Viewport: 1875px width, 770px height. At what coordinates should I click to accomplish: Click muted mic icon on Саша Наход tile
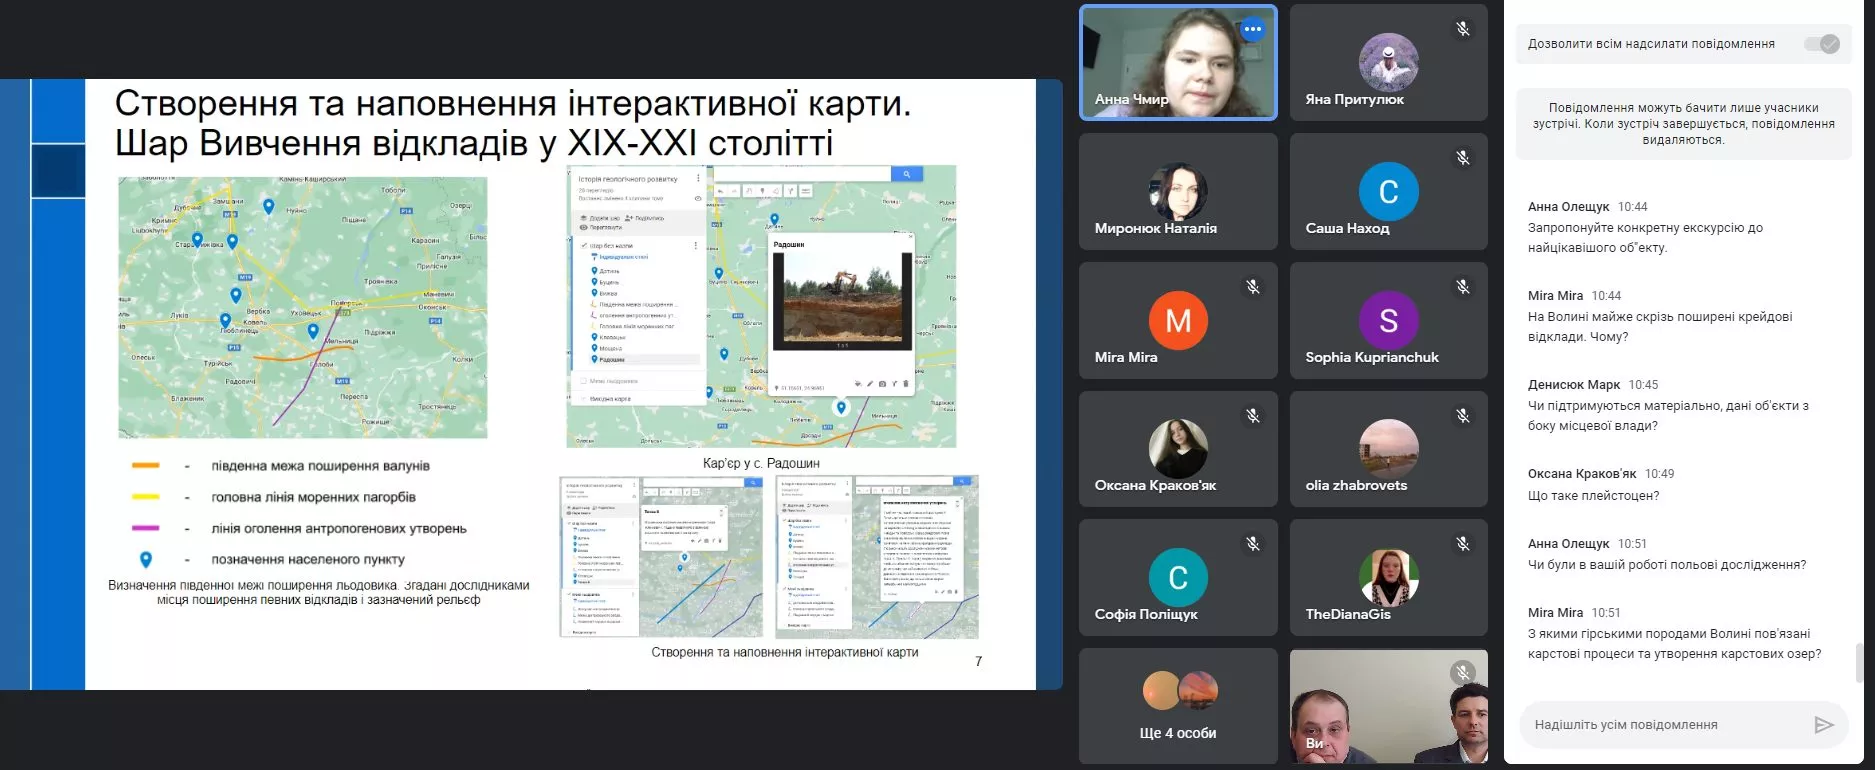tap(1463, 158)
